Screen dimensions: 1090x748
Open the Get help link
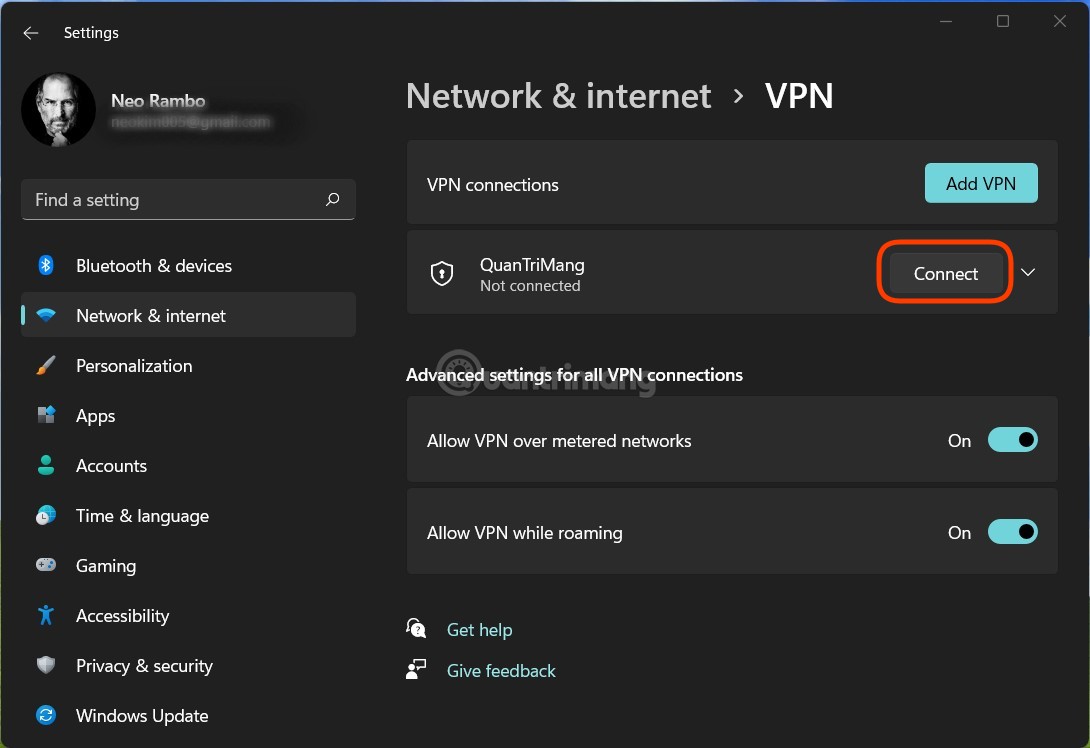click(x=479, y=630)
